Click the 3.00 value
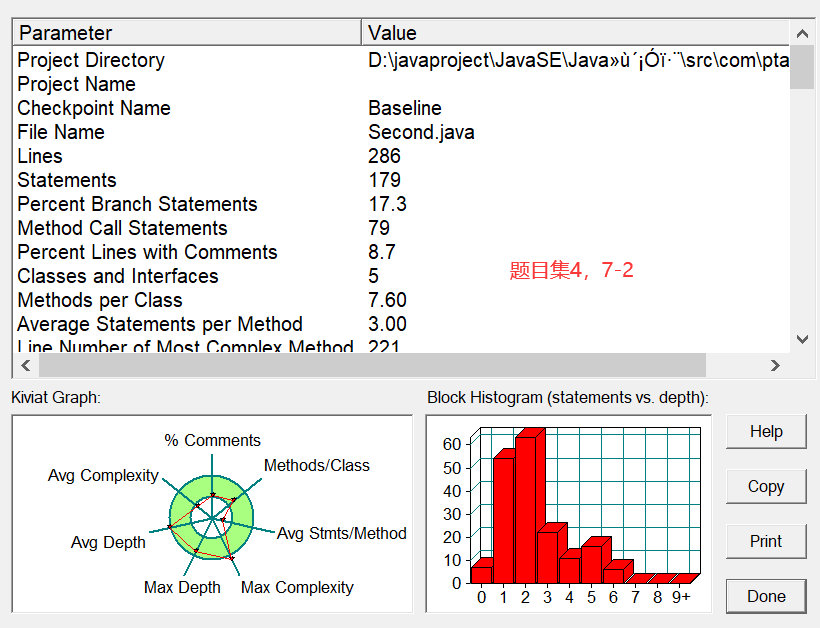The height and width of the screenshot is (628, 820). pyautogui.click(x=387, y=325)
